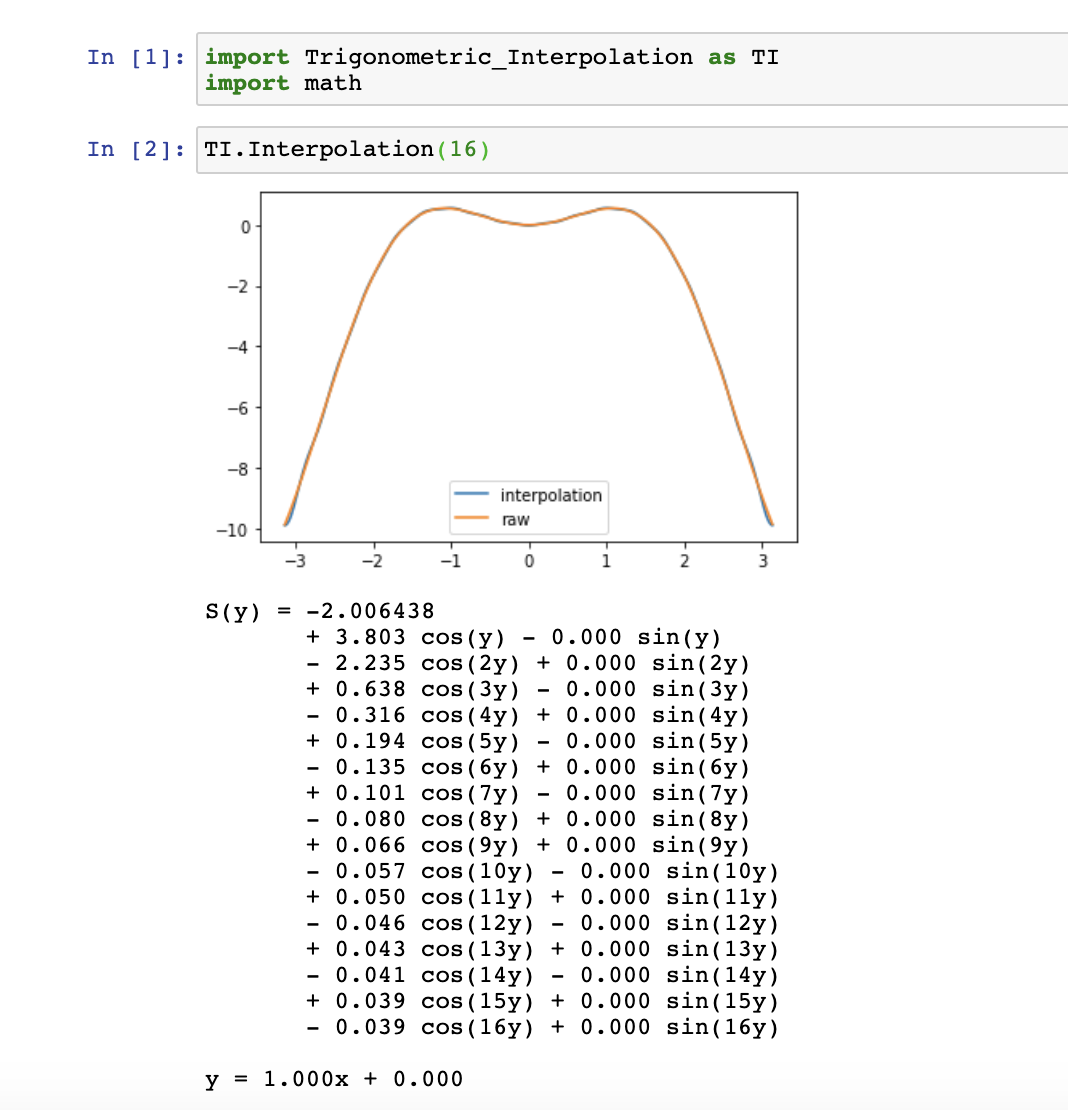Click the '0.039 cos(16y)' term
The image size is (1068, 1110).
click(435, 1027)
